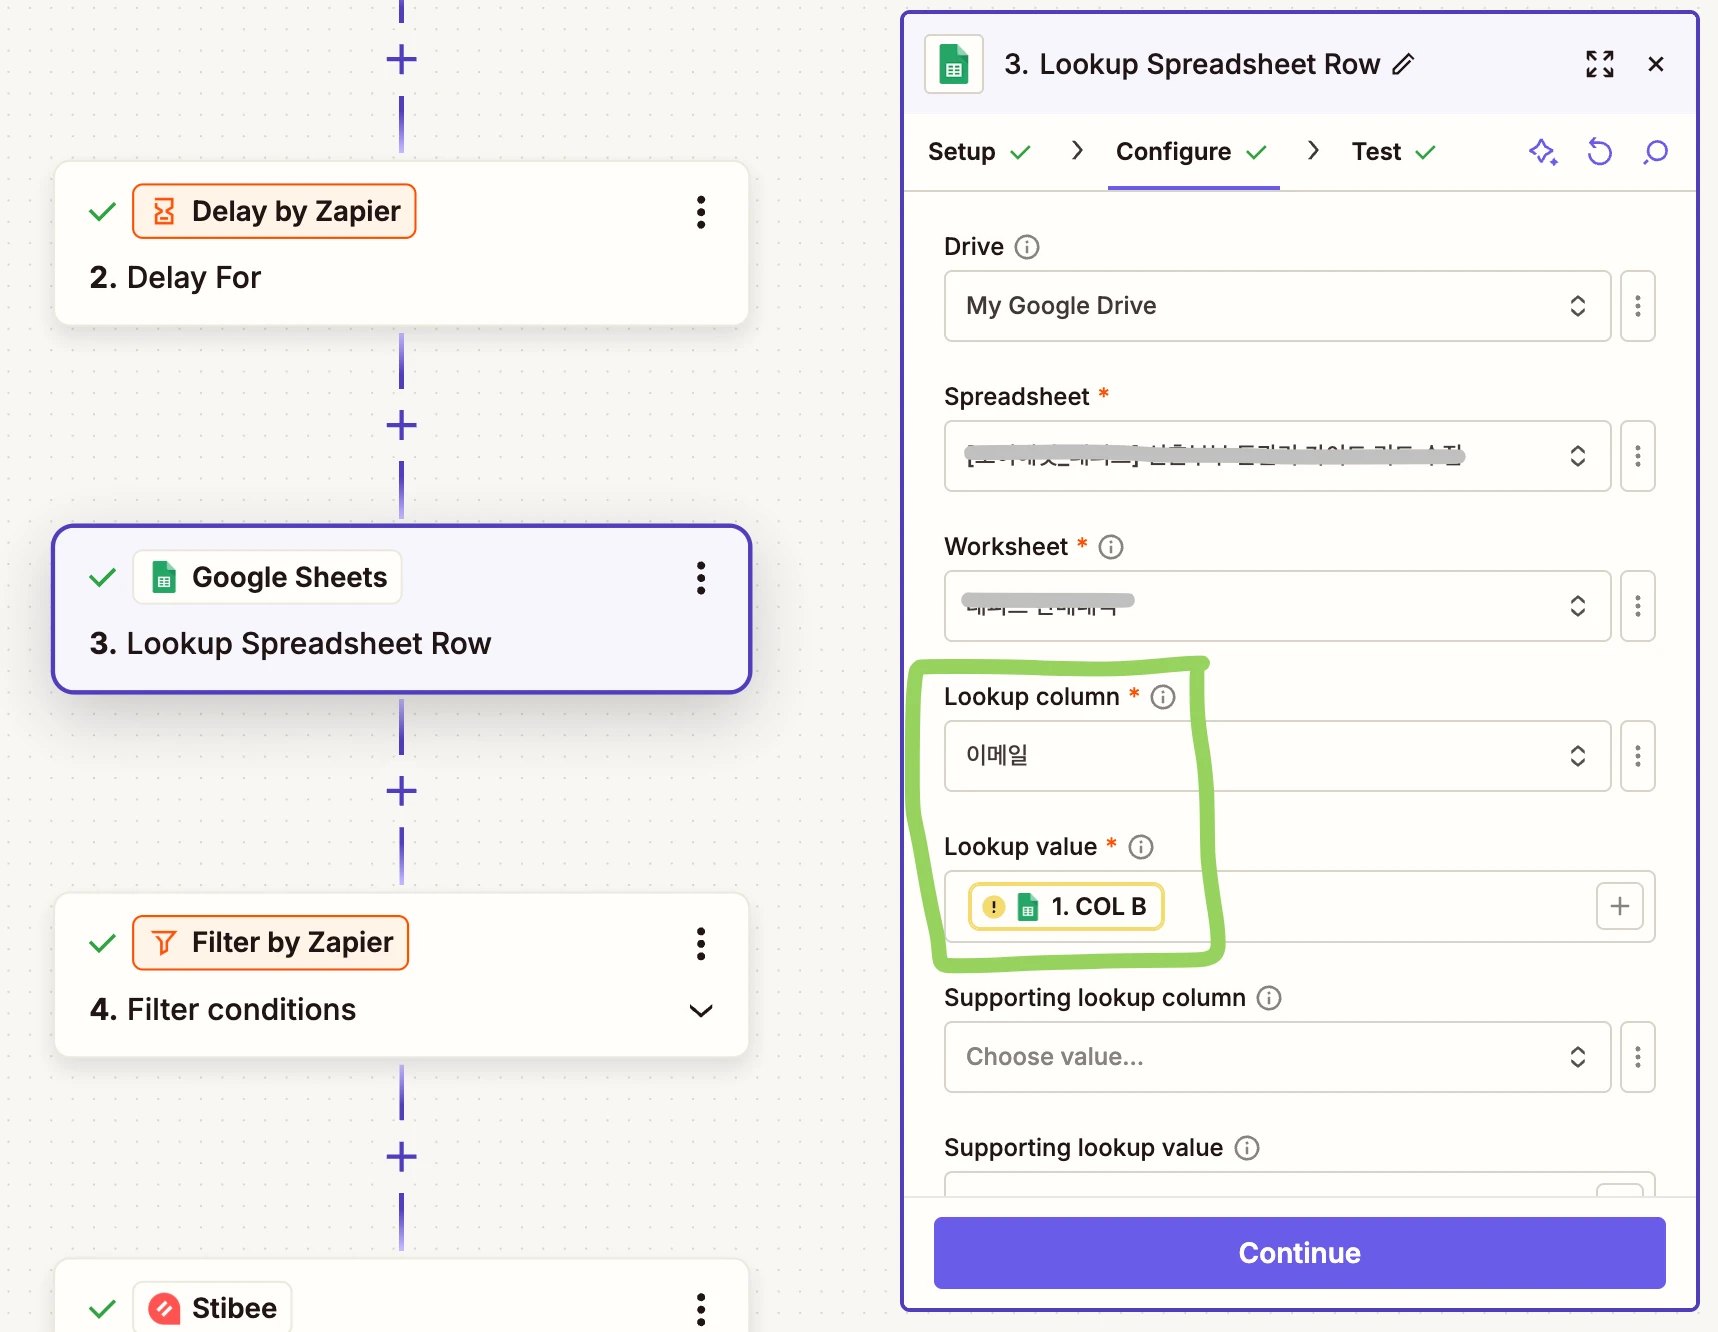This screenshot has width=1718, height=1332.
Task: Open the comment bubble icon
Action: [1655, 152]
